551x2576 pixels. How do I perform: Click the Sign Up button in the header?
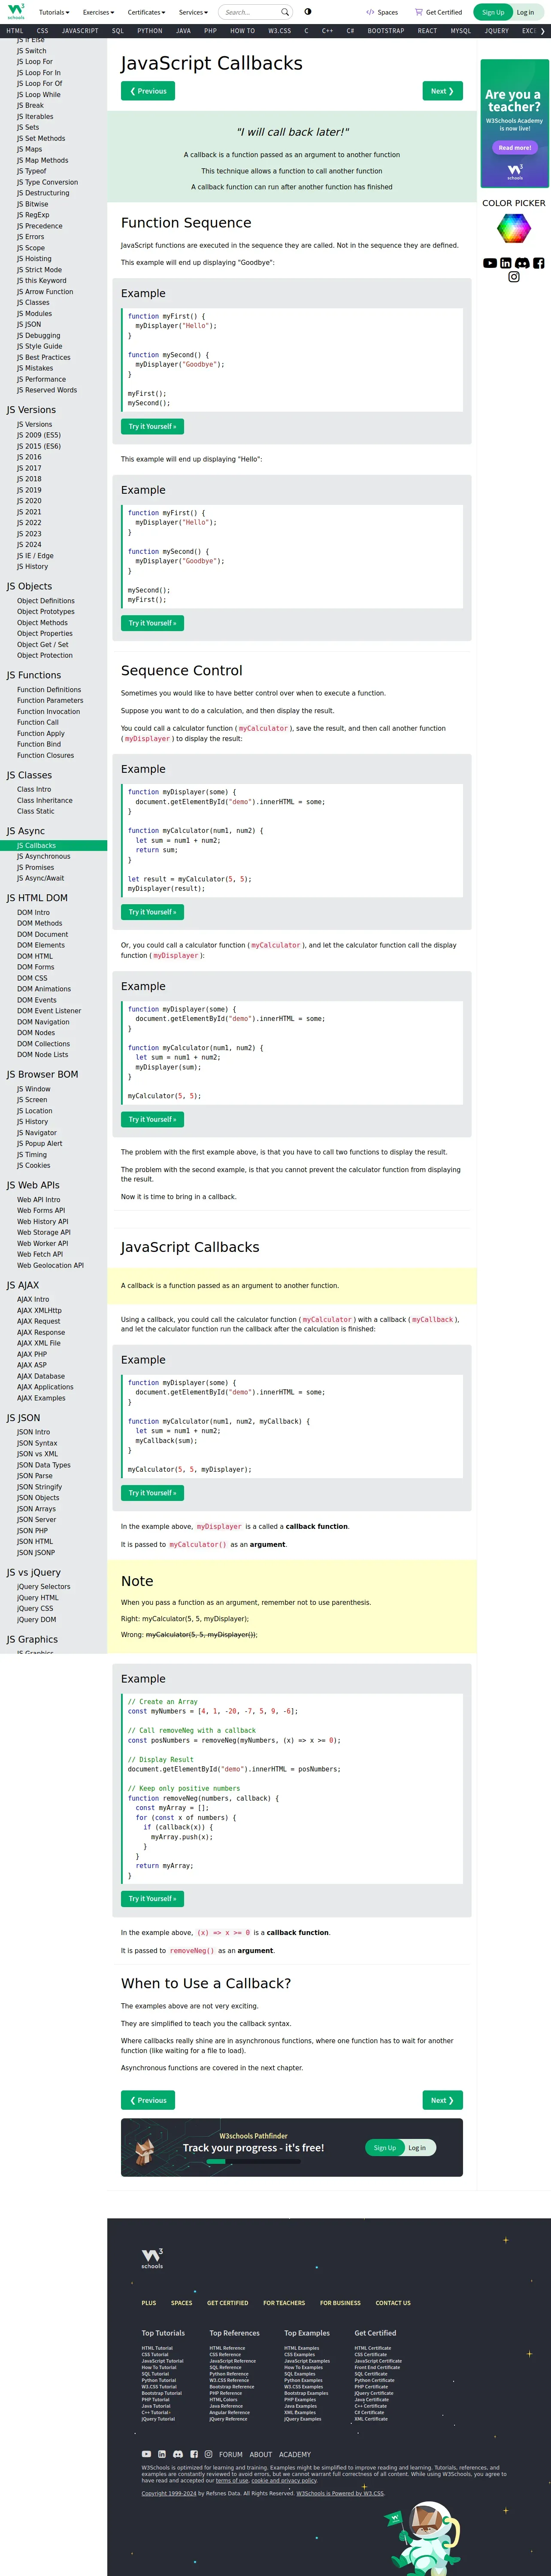pyautogui.click(x=493, y=12)
